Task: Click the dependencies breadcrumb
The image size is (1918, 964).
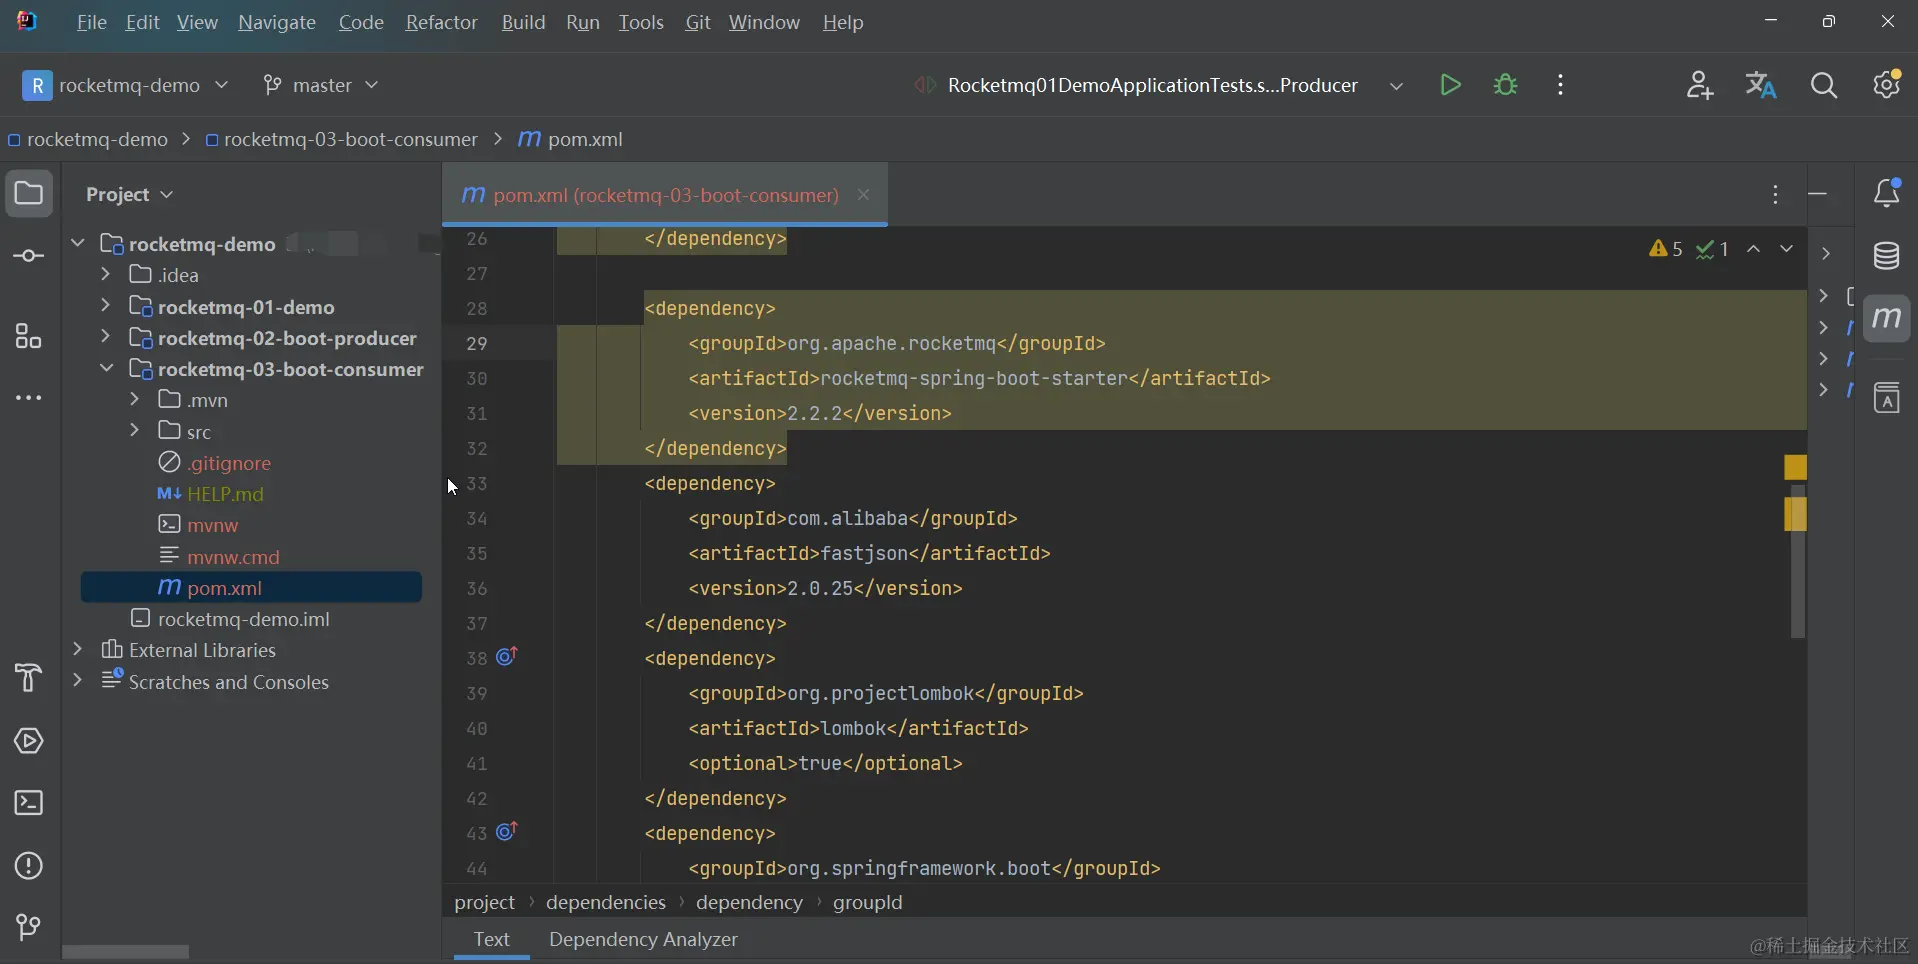Action: pos(605,902)
